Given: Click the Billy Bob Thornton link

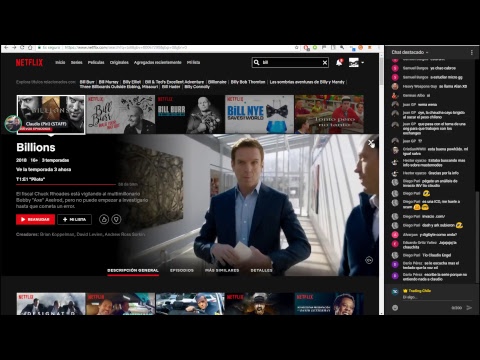Looking at the screenshot, I should tap(248, 82).
